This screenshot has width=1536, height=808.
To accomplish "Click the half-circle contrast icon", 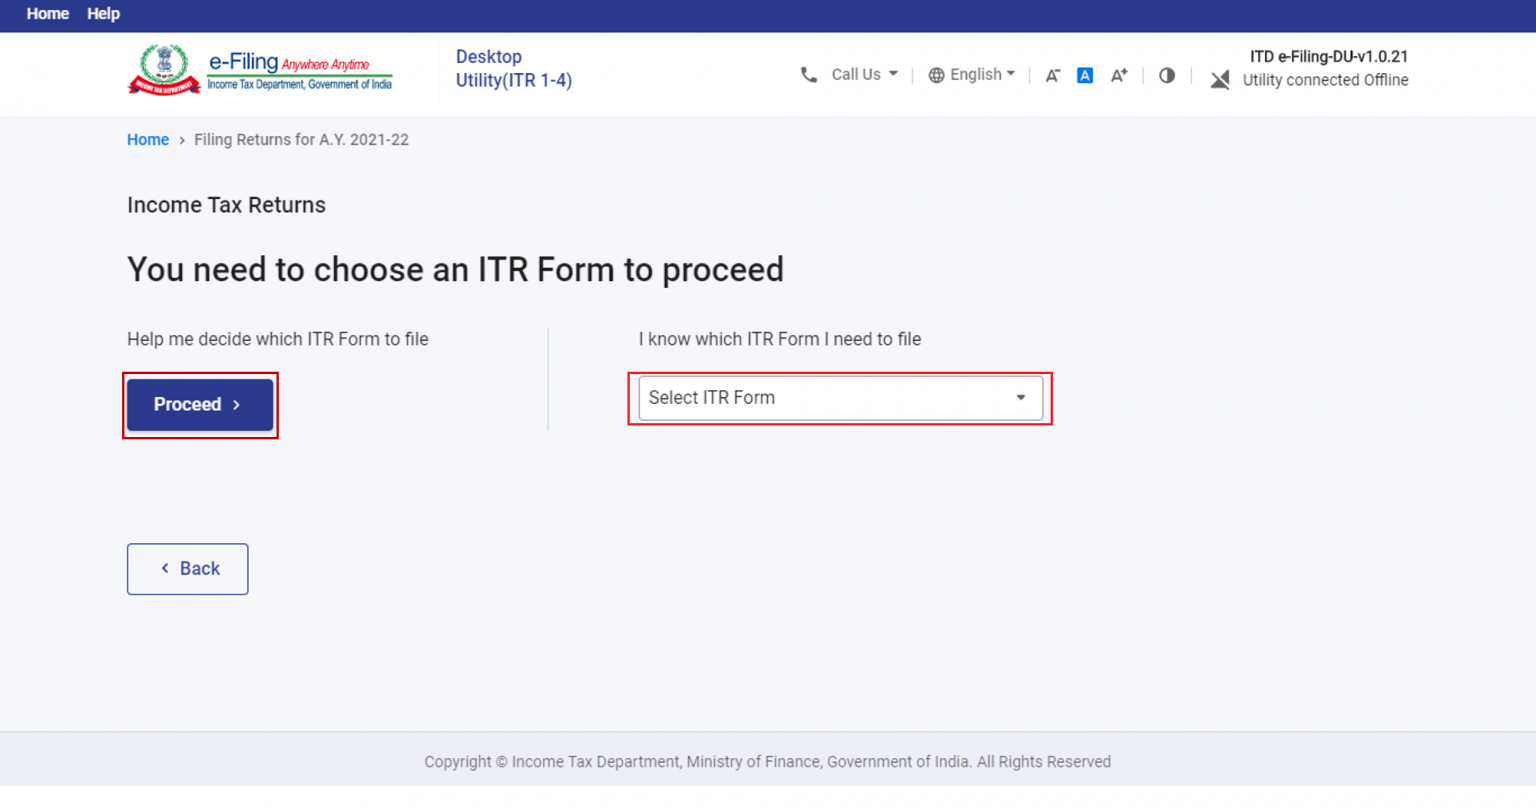I will click(x=1167, y=74).
